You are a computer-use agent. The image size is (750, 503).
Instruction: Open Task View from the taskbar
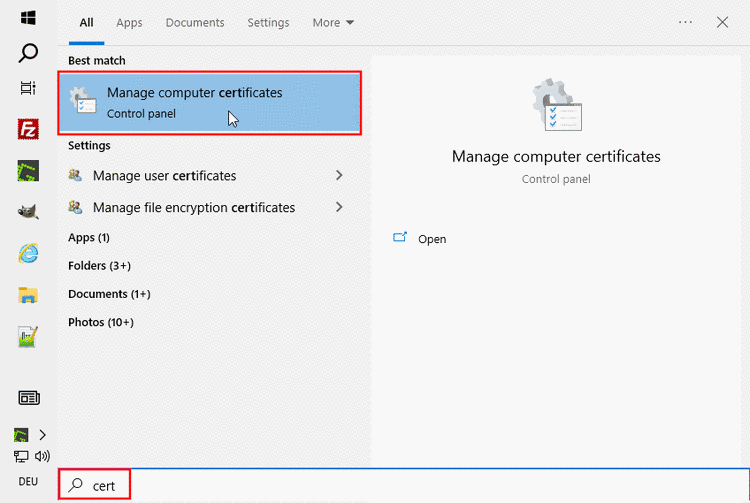(x=28, y=88)
